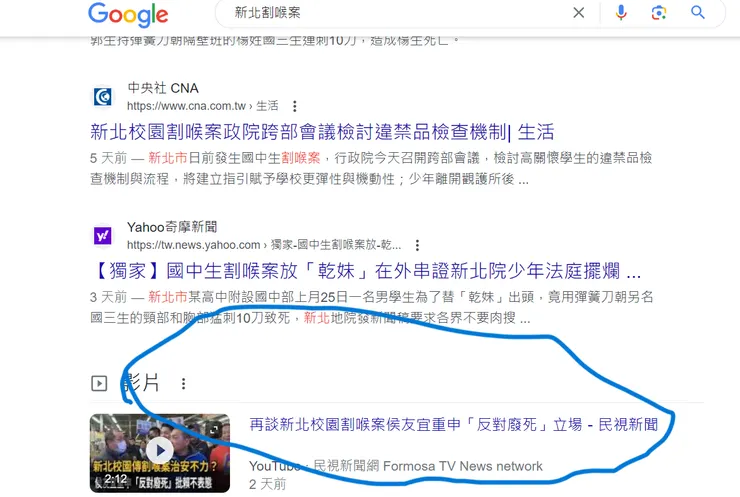
Task: Click the magnifying glass search button
Action: [698, 12]
